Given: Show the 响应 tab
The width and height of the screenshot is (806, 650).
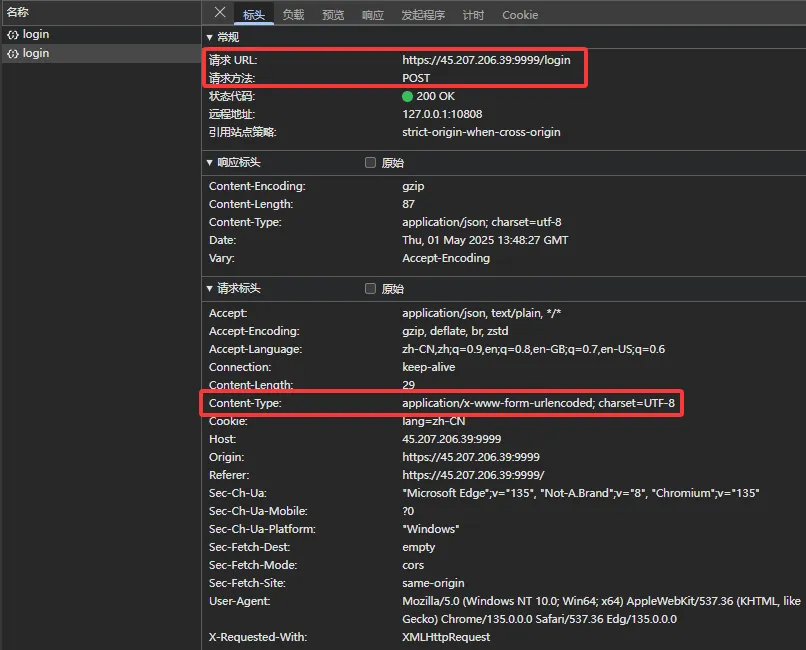Looking at the screenshot, I should click(373, 15).
